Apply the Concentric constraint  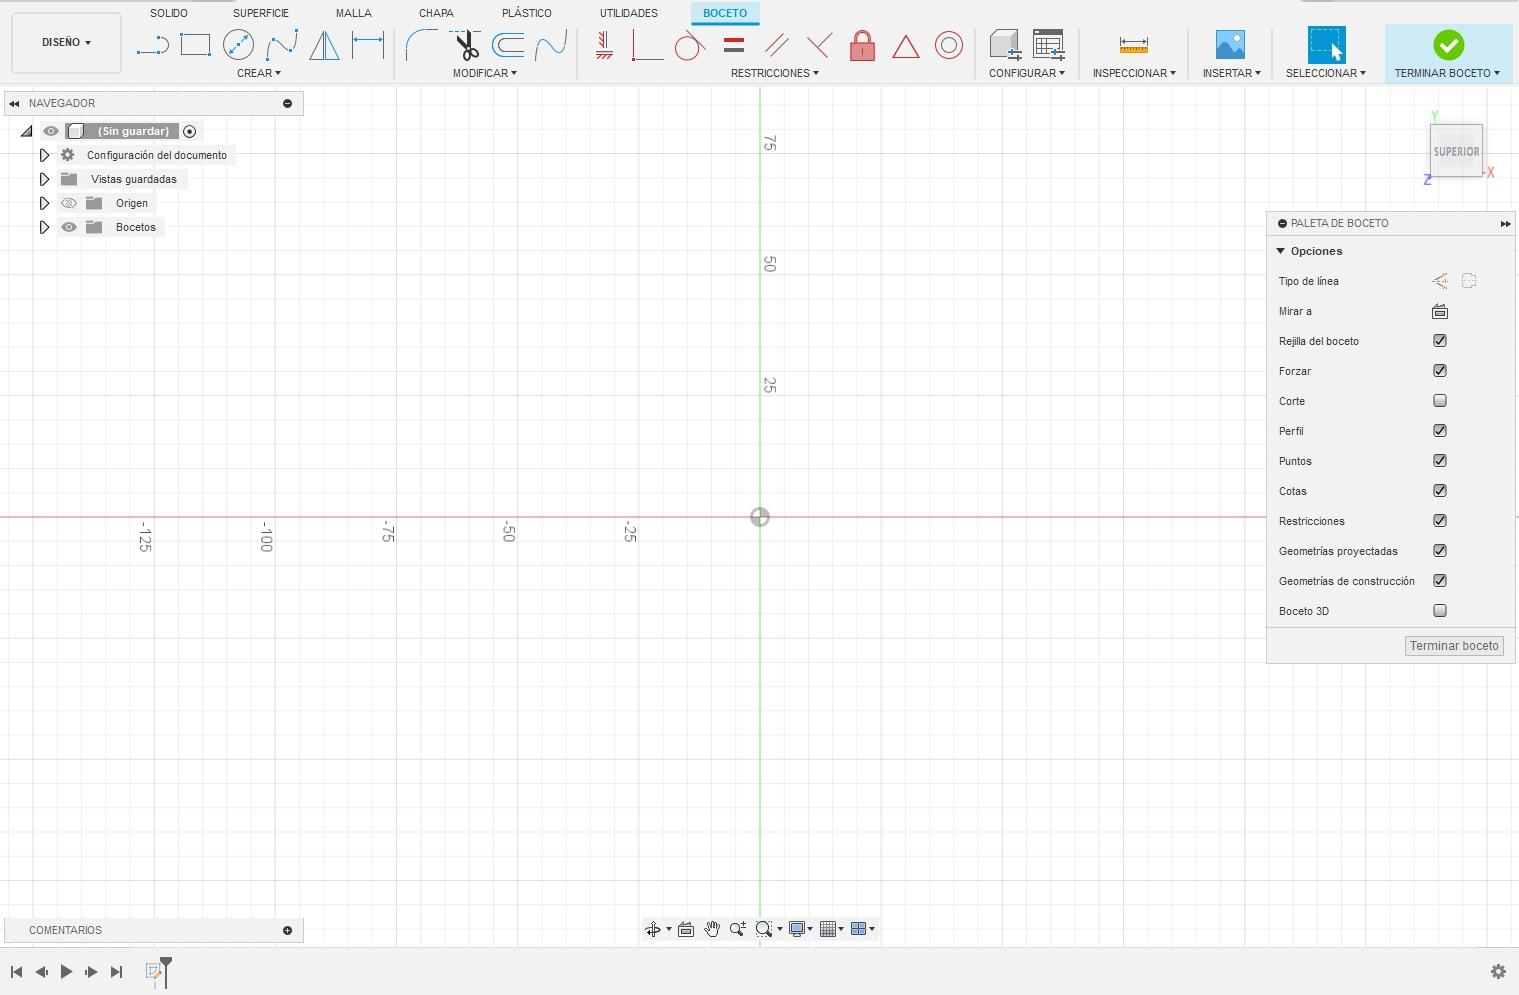pos(949,45)
